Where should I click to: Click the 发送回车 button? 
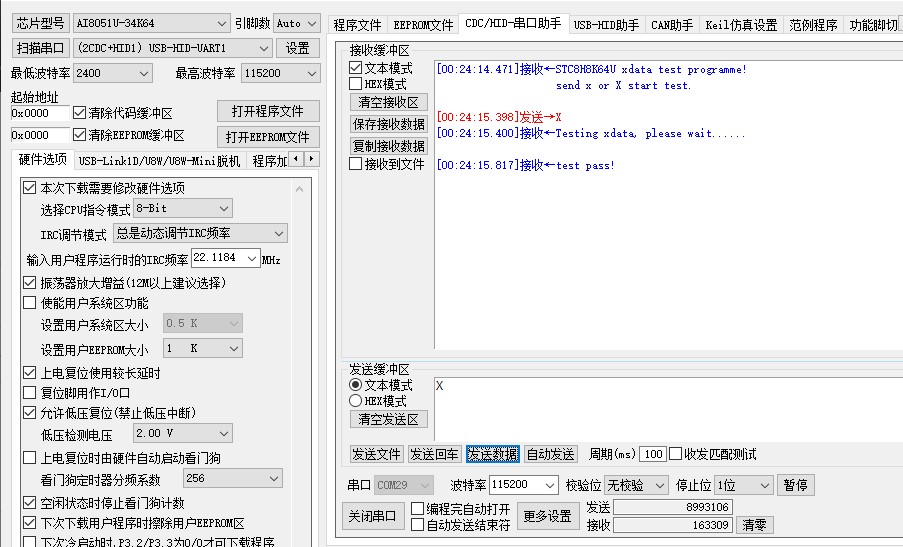[435, 454]
